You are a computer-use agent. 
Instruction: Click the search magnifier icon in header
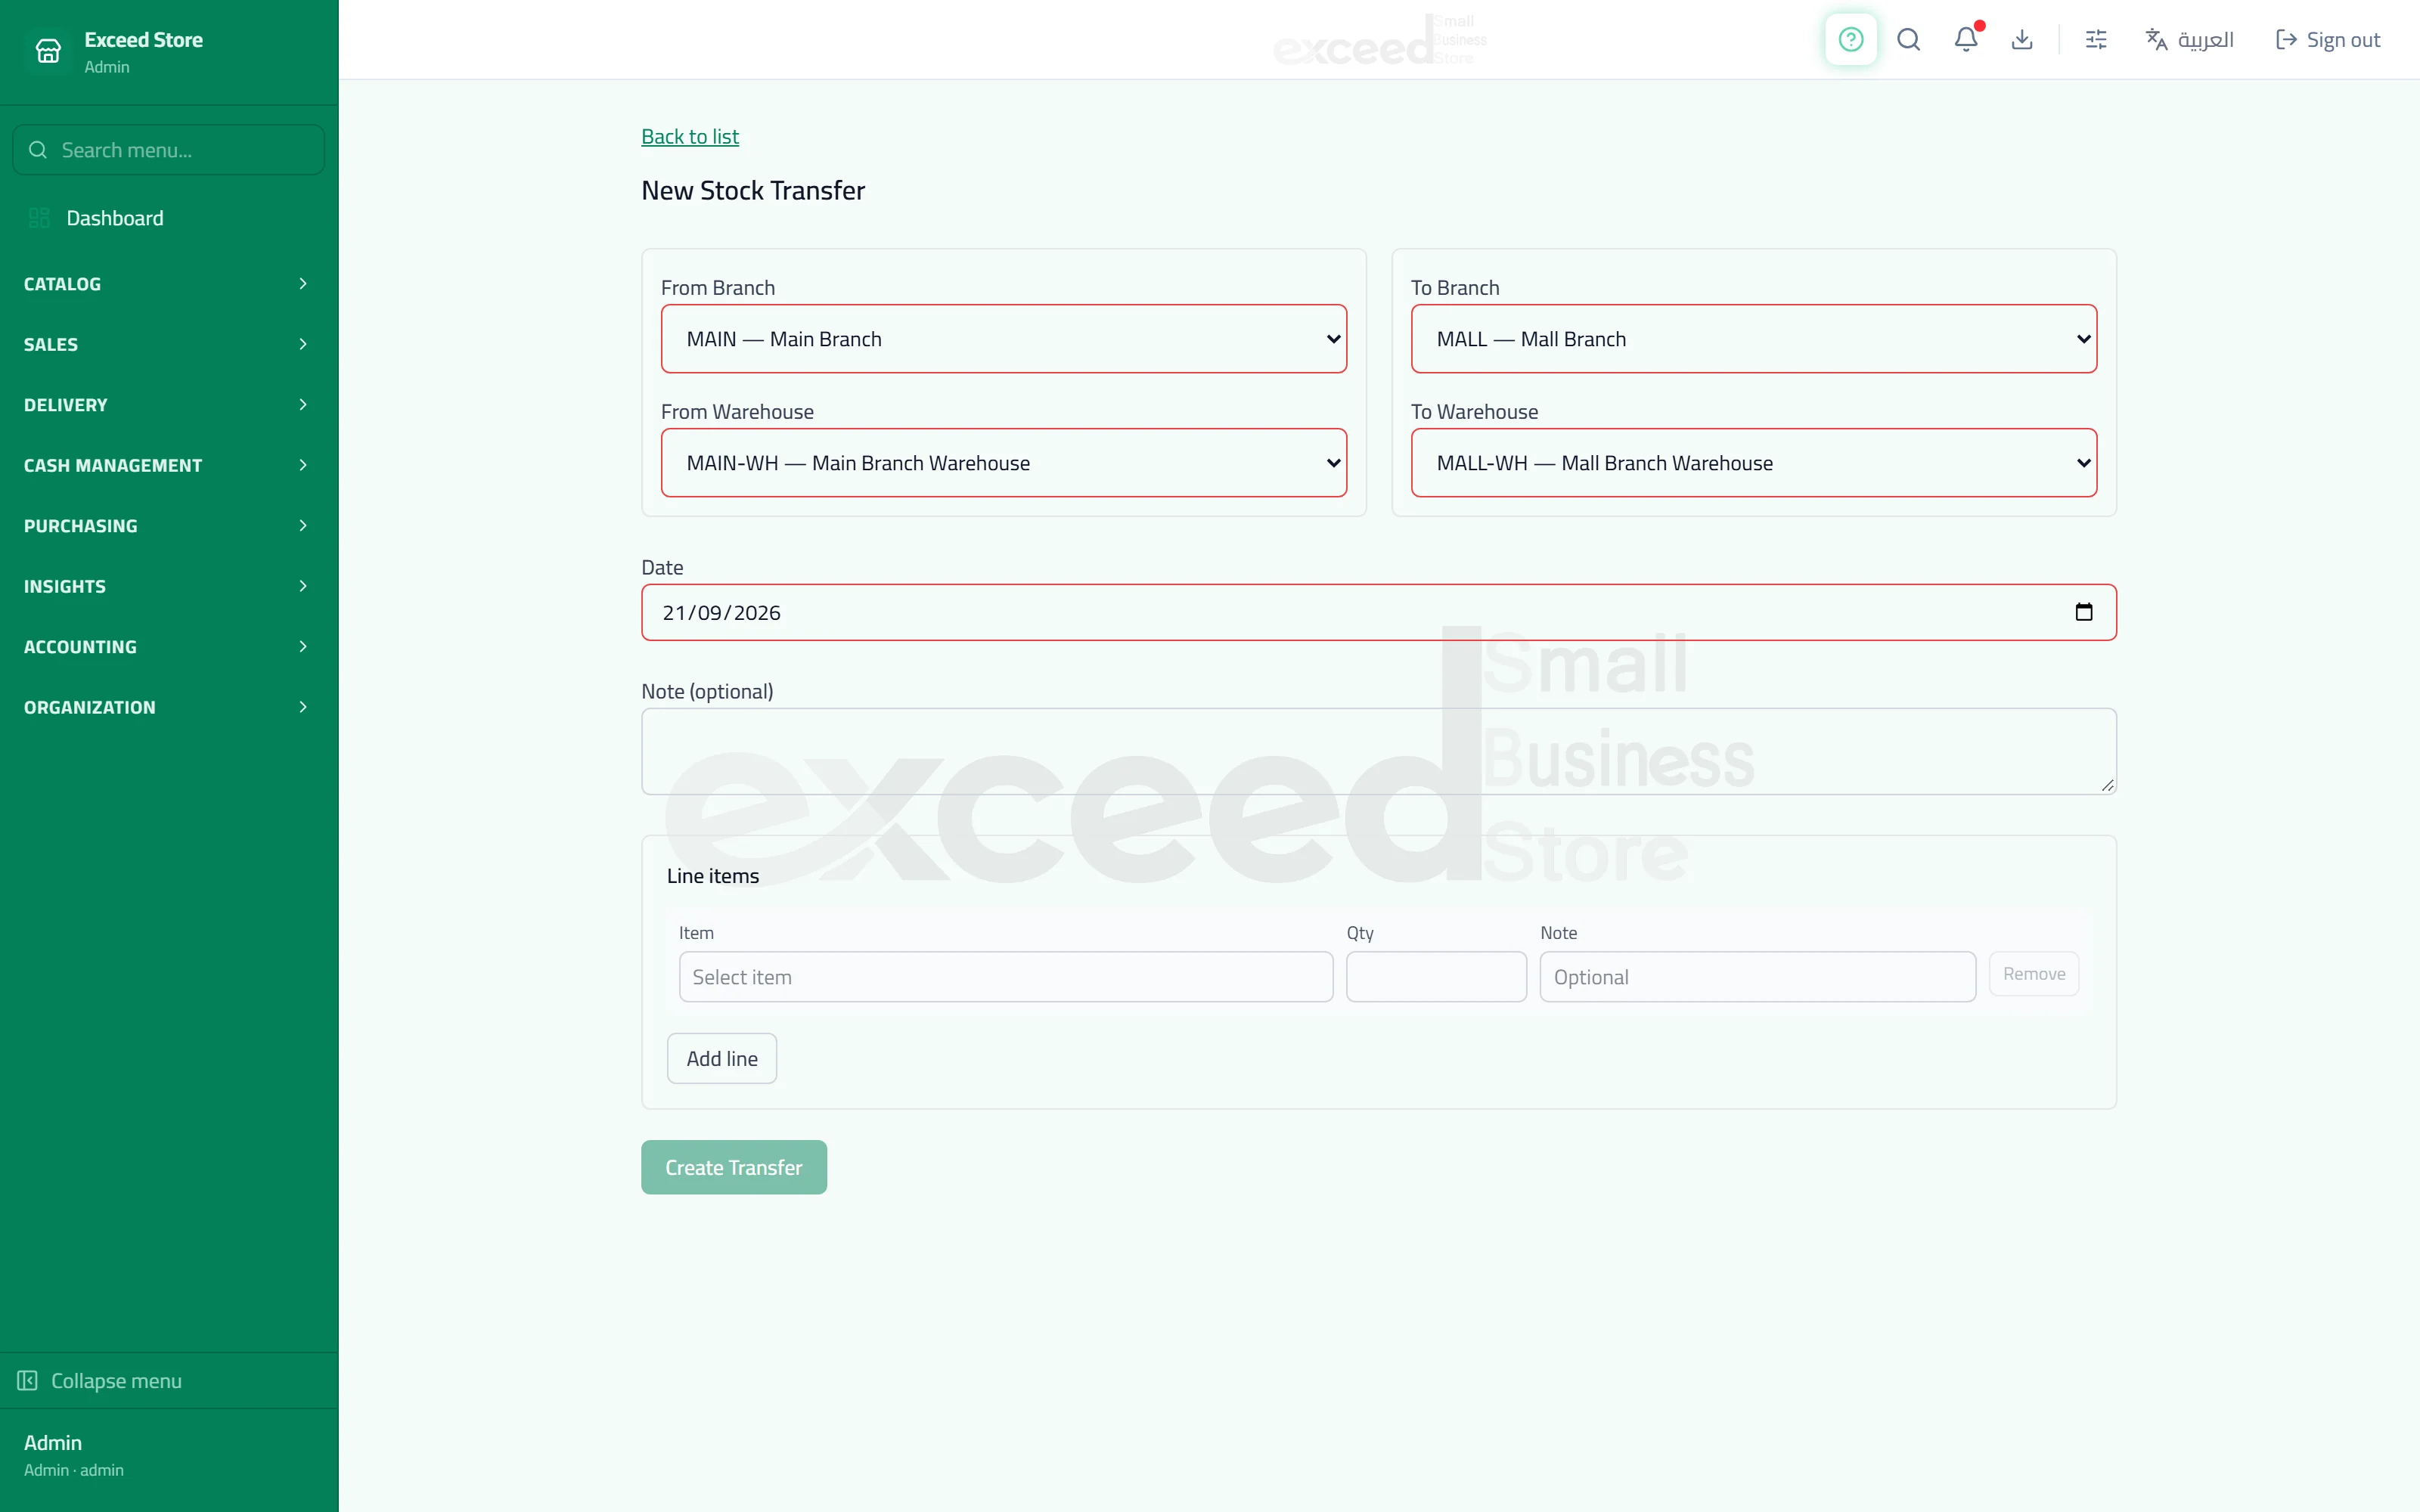pyautogui.click(x=1908, y=39)
